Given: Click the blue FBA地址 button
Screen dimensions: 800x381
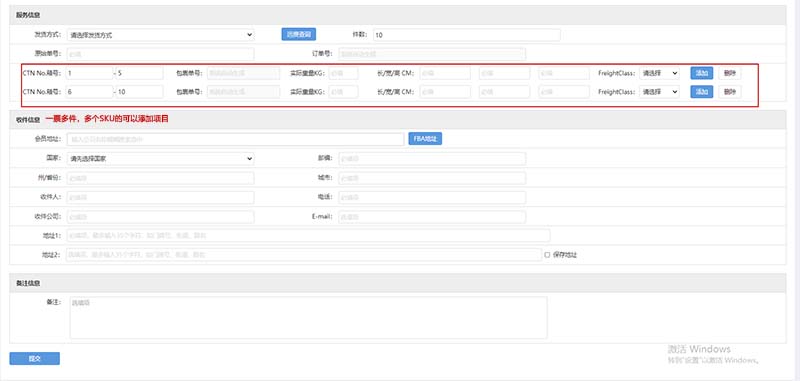Looking at the screenshot, I should click(x=425, y=139).
